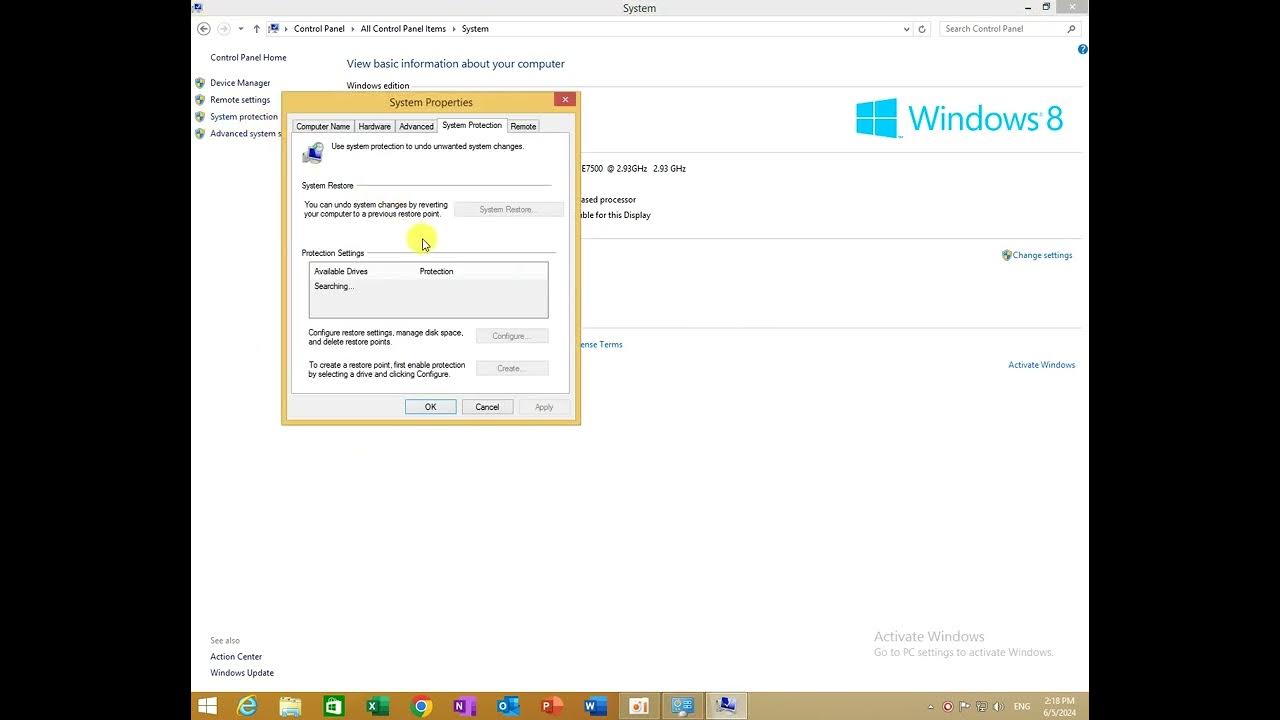Open Windows Store from taskbar
This screenshot has width=1280, height=720.
point(334,706)
